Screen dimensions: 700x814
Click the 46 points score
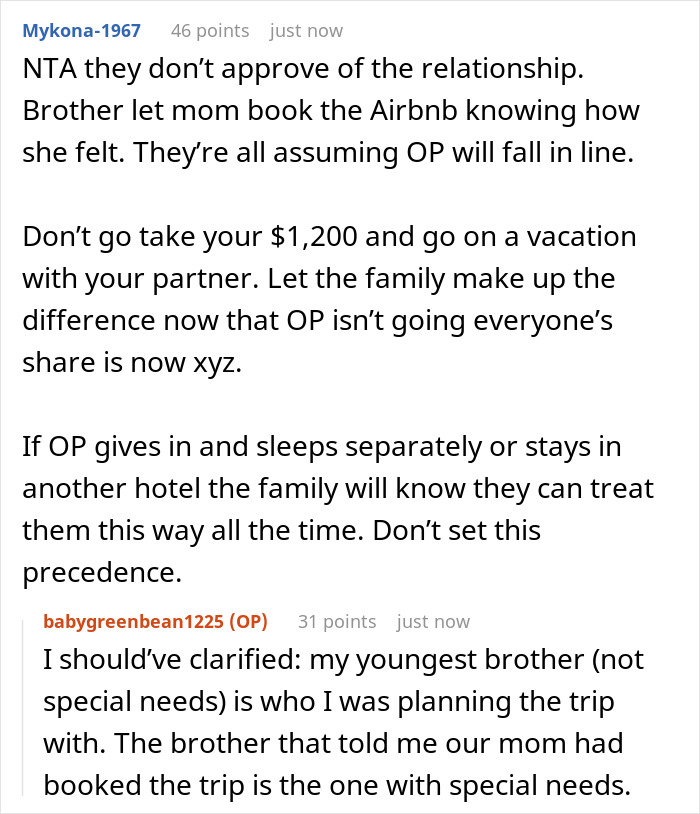point(209,30)
